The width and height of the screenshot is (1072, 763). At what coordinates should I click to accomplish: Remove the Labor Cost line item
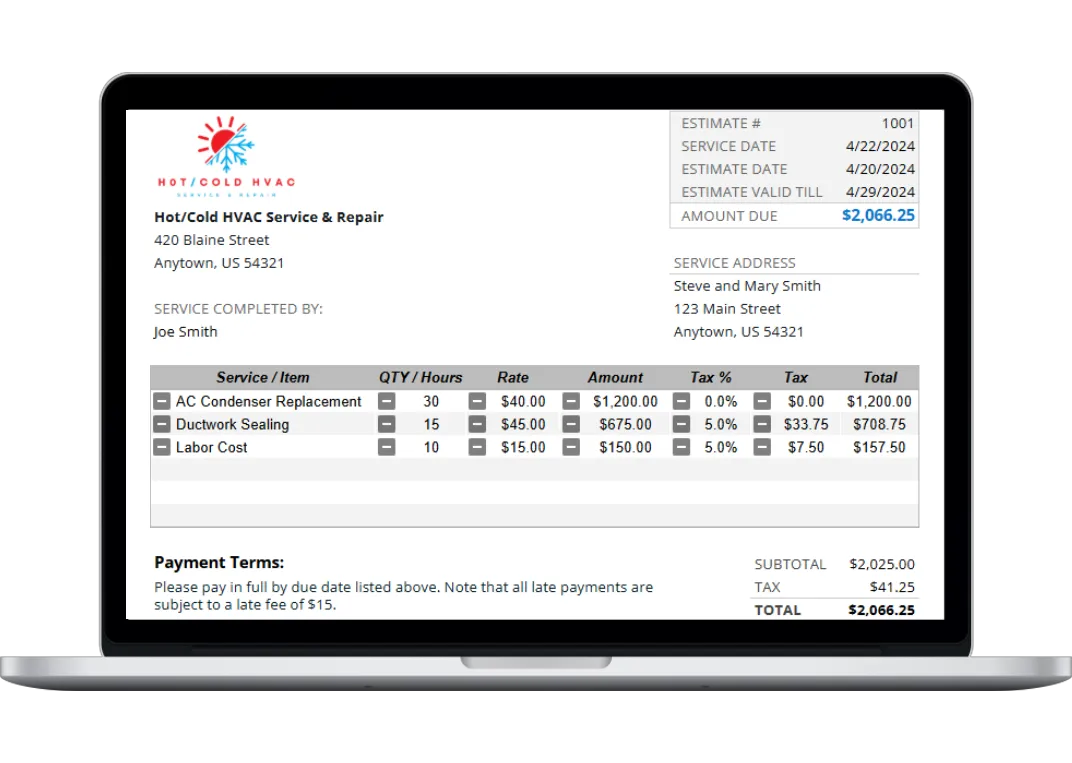pos(161,447)
